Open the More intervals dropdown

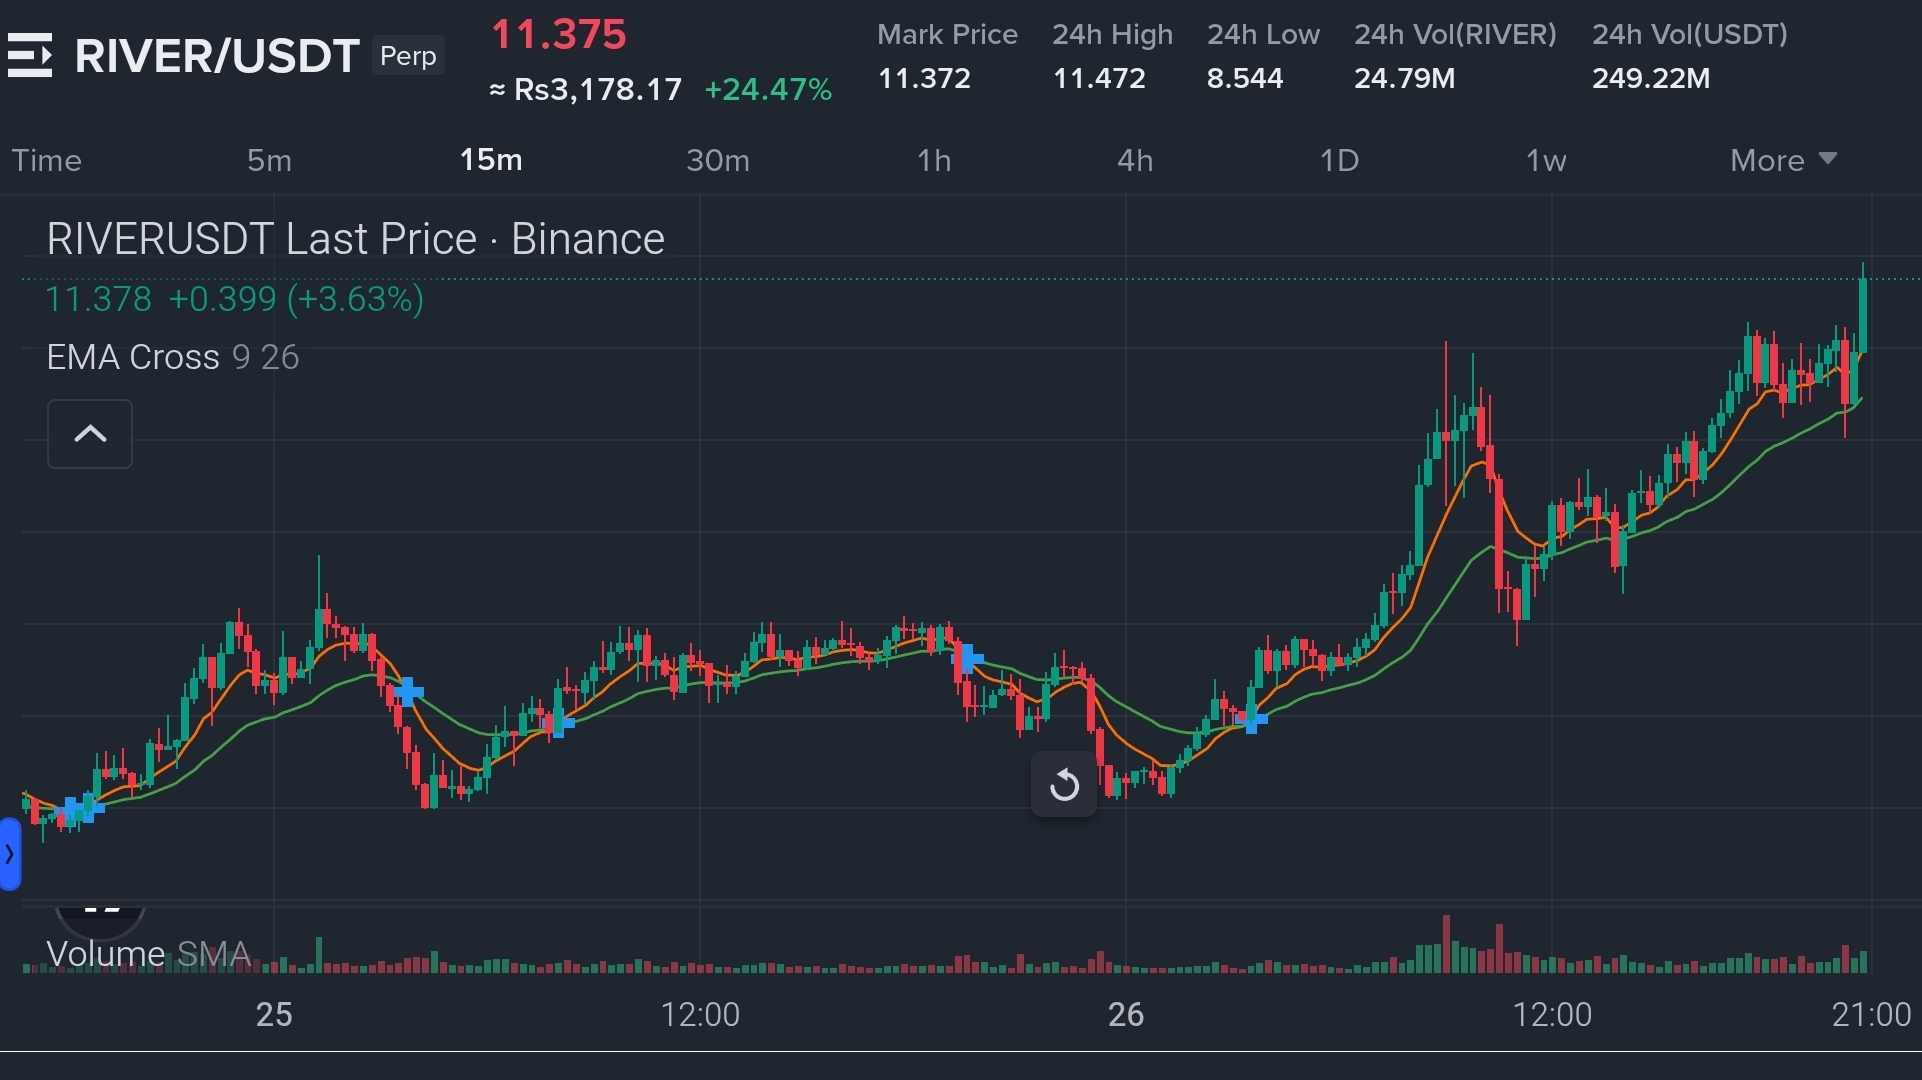(1783, 160)
